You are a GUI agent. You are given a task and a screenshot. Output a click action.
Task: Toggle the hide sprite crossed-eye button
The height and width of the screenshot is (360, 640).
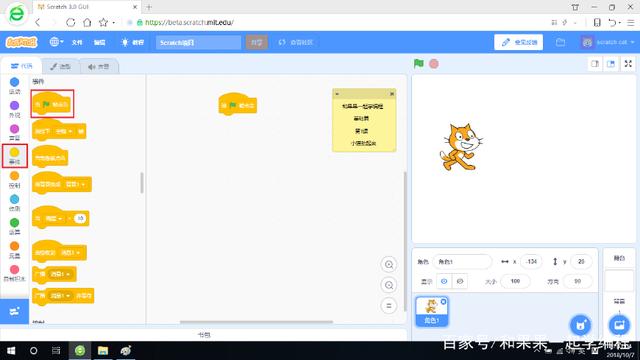460,281
